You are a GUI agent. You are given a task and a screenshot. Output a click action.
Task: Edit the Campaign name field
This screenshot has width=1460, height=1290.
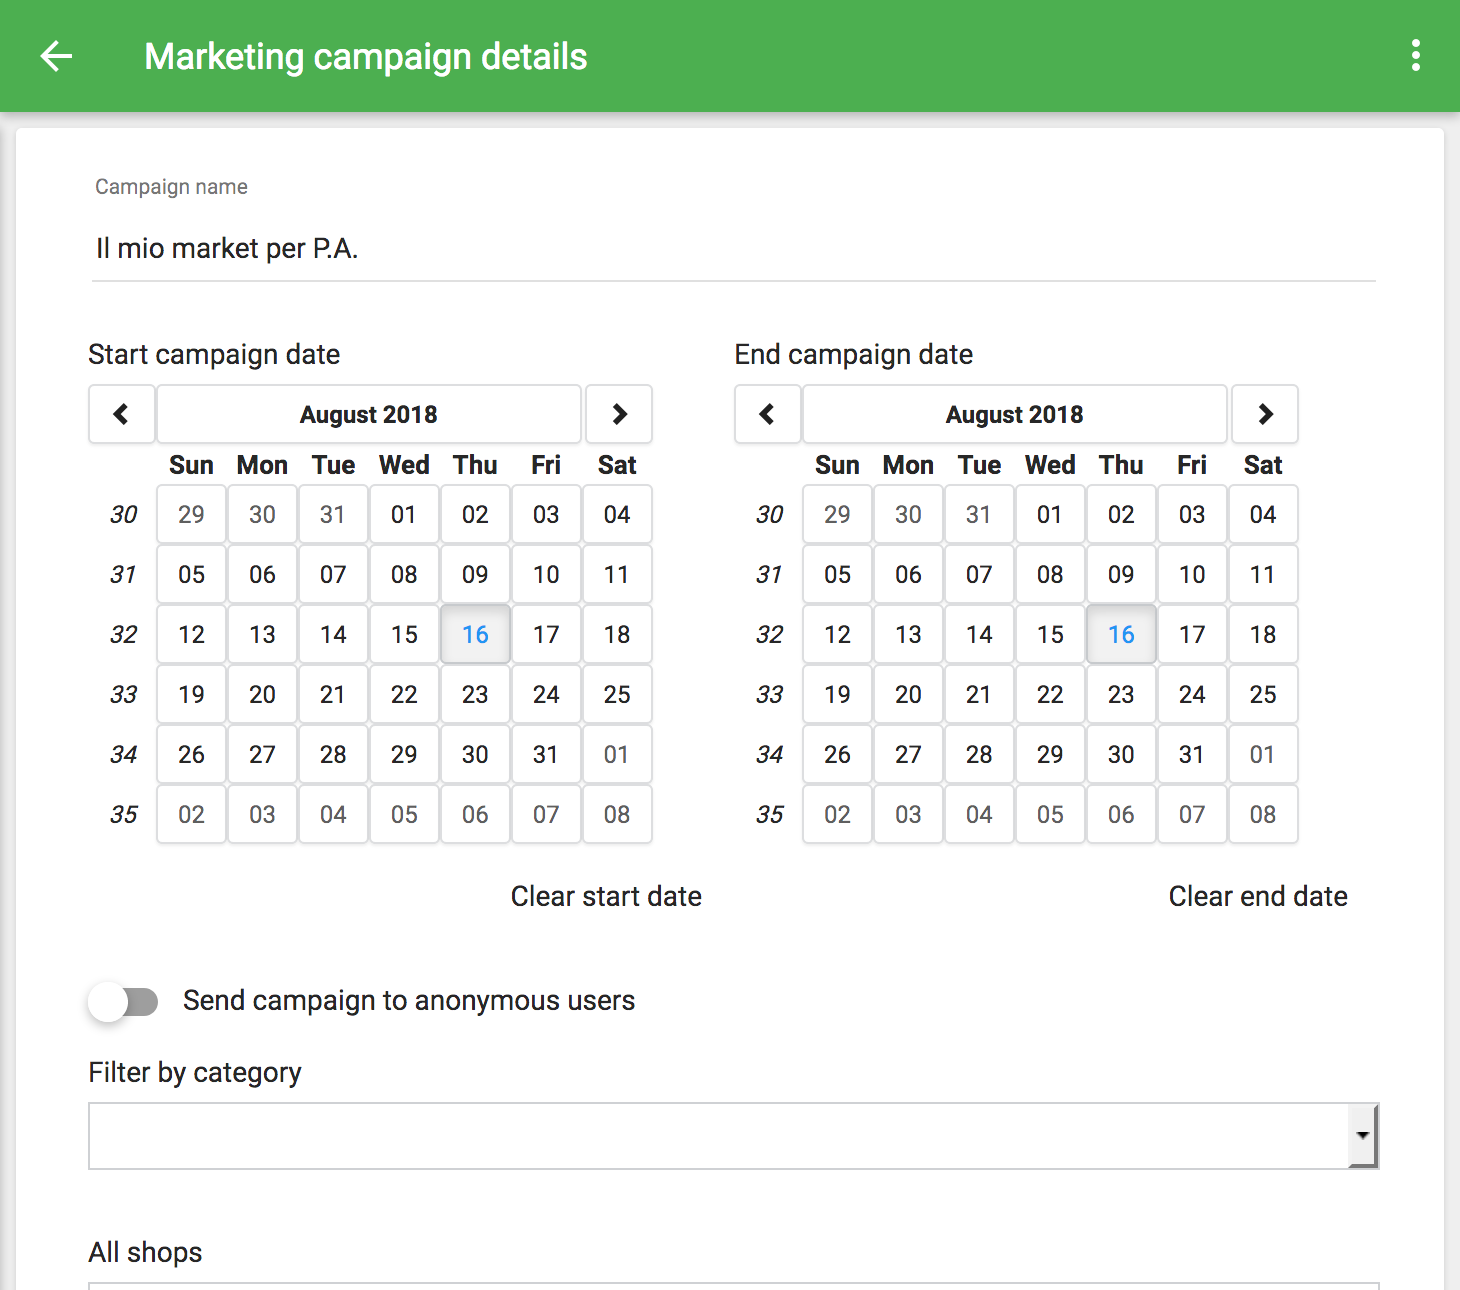pos(733,249)
